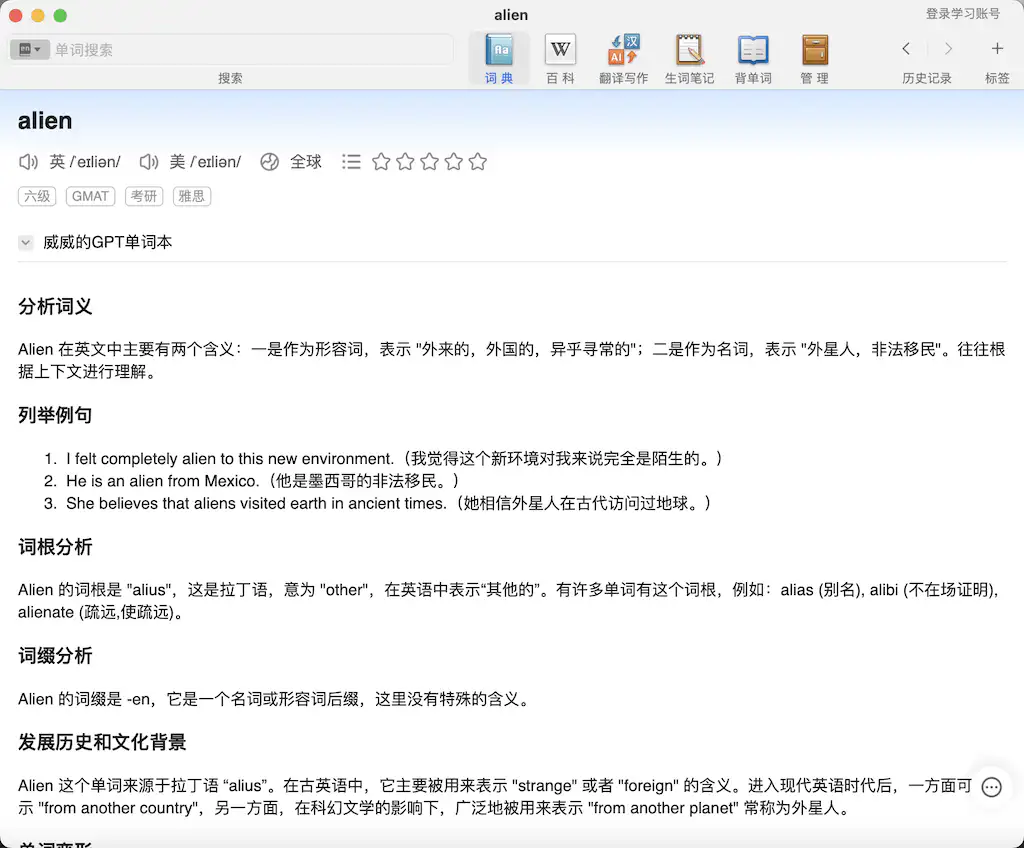Give alien a five-star rating
The image size is (1024, 848).
tap(478, 161)
